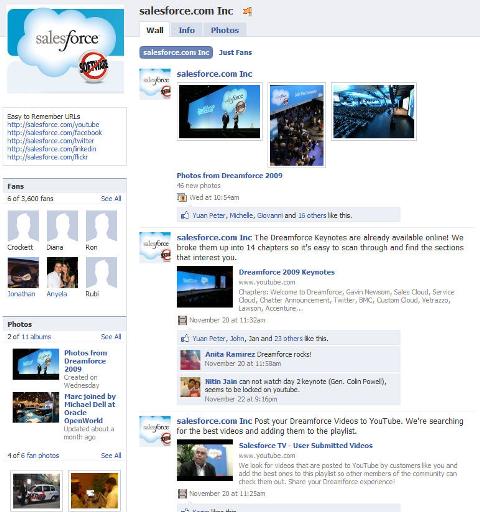Switch to the Wall tab
Image resolution: width=480 pixels, height=512 pixels.
click(155, 30)
